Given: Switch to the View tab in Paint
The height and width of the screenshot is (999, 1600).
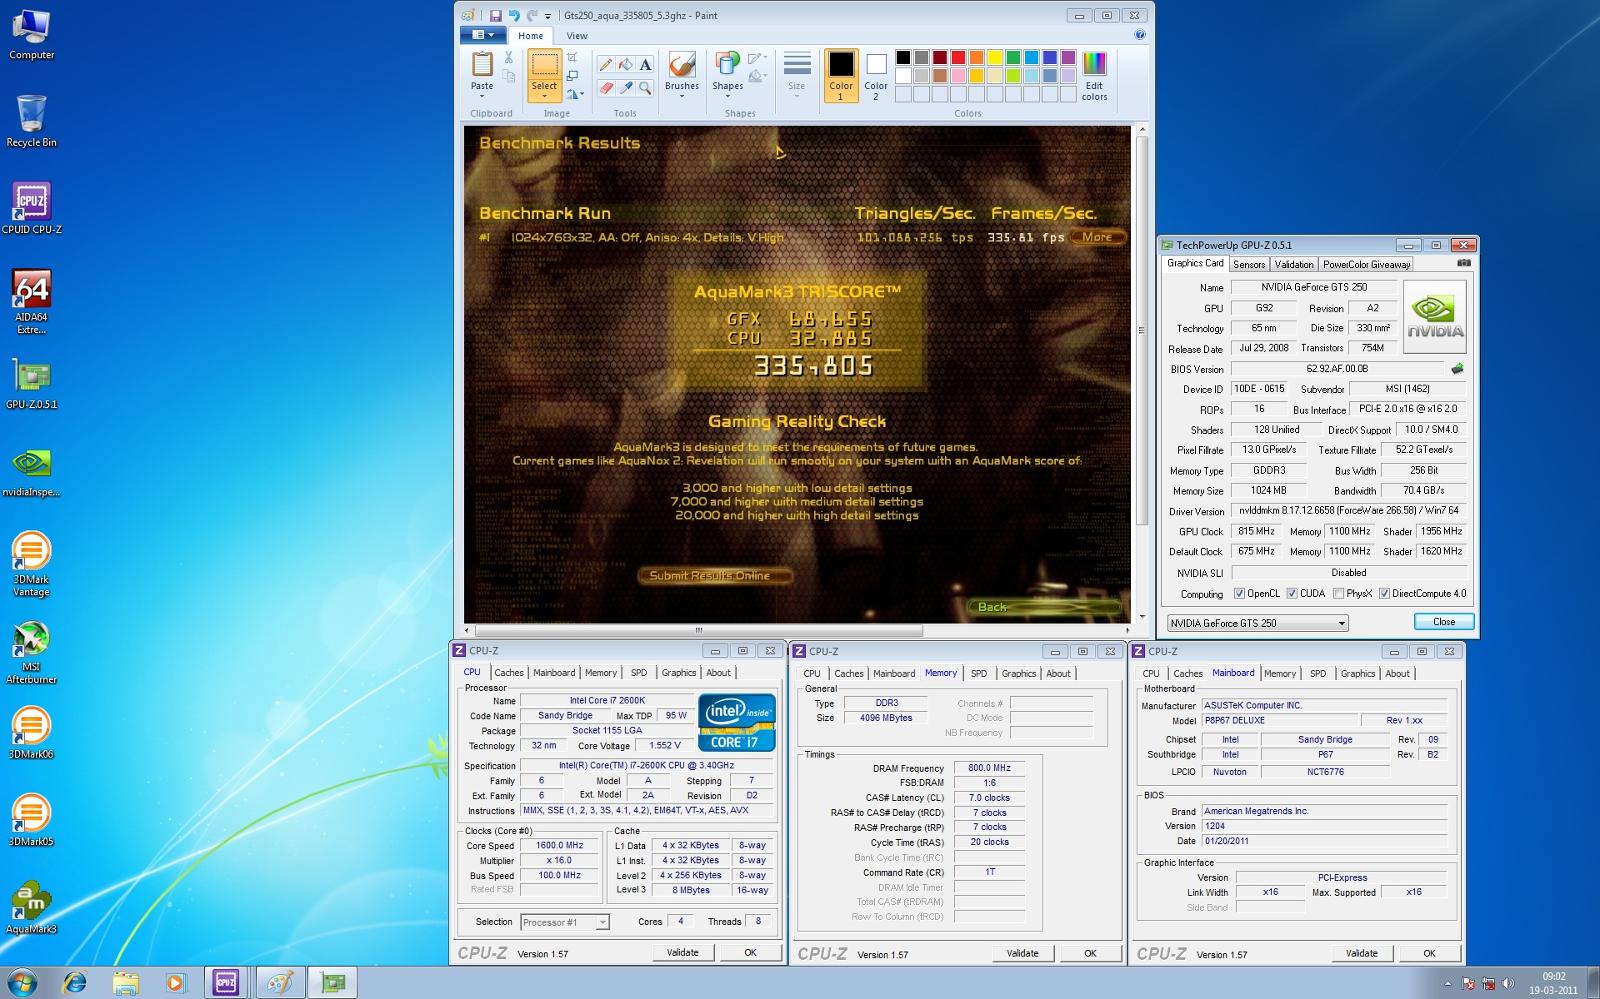Looking at the screenshot, I should (x=577, y=35).
